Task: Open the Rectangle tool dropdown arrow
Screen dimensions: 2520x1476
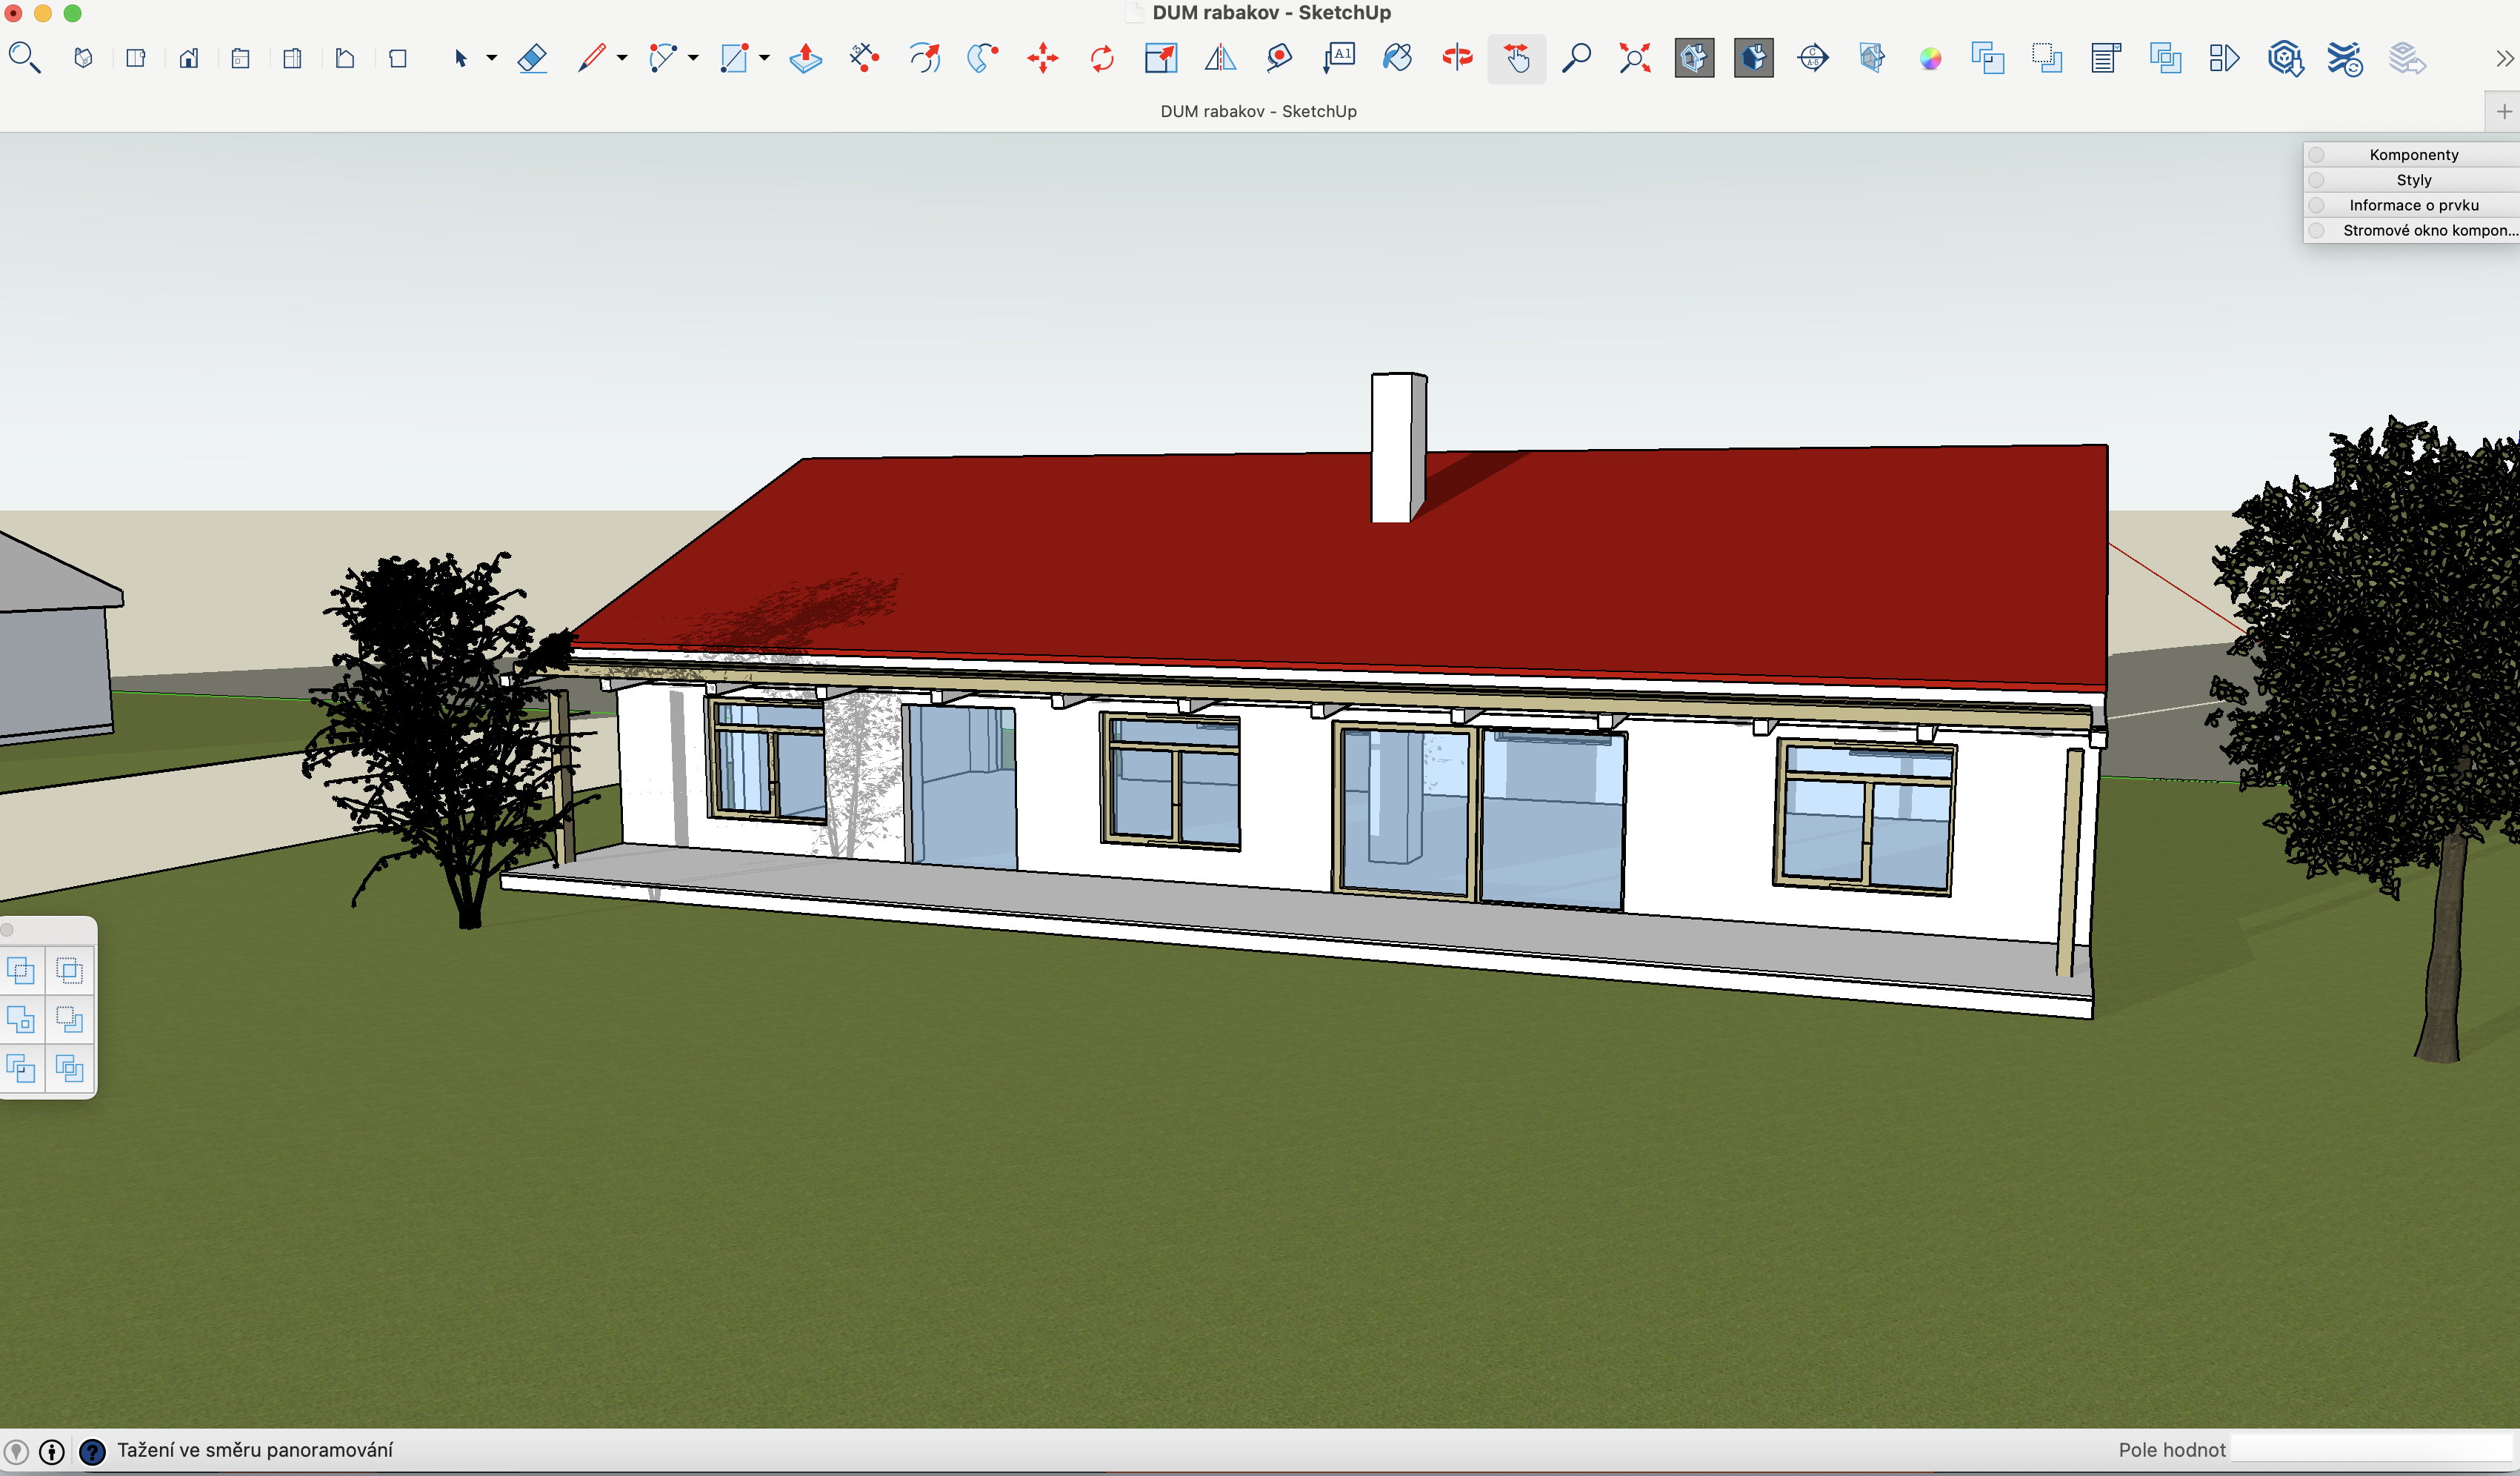Action: click(764, 58)
